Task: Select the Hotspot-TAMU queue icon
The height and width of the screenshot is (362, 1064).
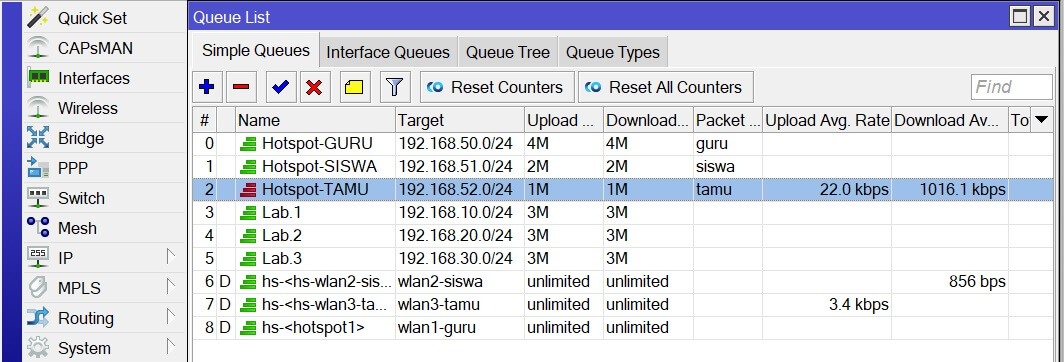Action: [249, 189]
